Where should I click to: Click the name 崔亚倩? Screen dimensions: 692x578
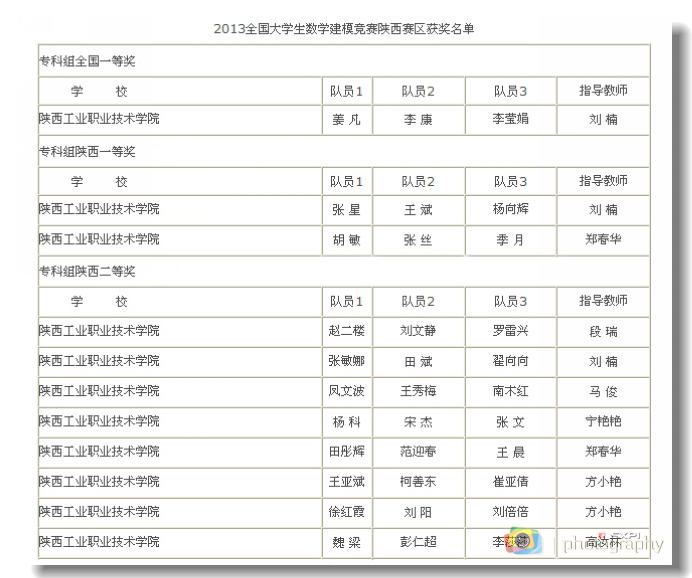510,482
